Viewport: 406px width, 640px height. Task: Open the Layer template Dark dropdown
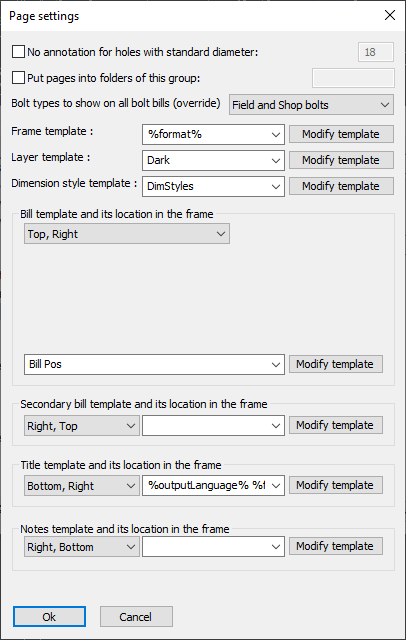pyautogui.click(x=213, y=160)
